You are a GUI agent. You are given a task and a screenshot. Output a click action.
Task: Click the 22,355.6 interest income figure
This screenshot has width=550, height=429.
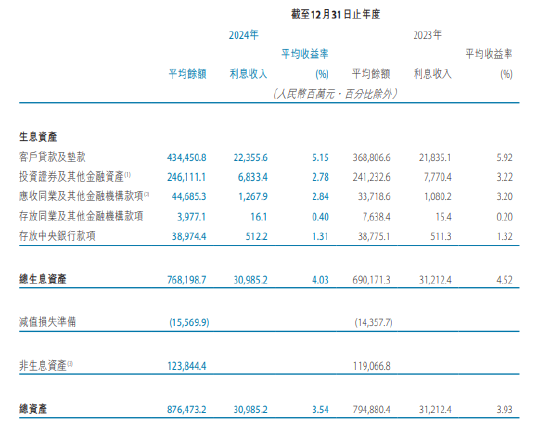click(x=250, y=157)
